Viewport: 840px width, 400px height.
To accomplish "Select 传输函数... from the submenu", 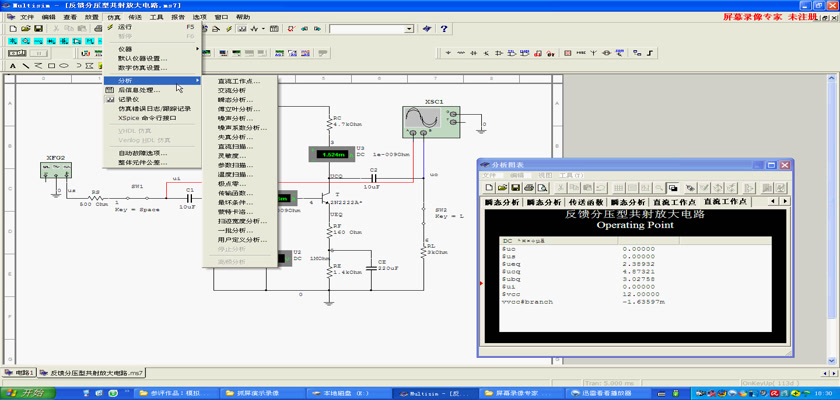I will 239,193.
